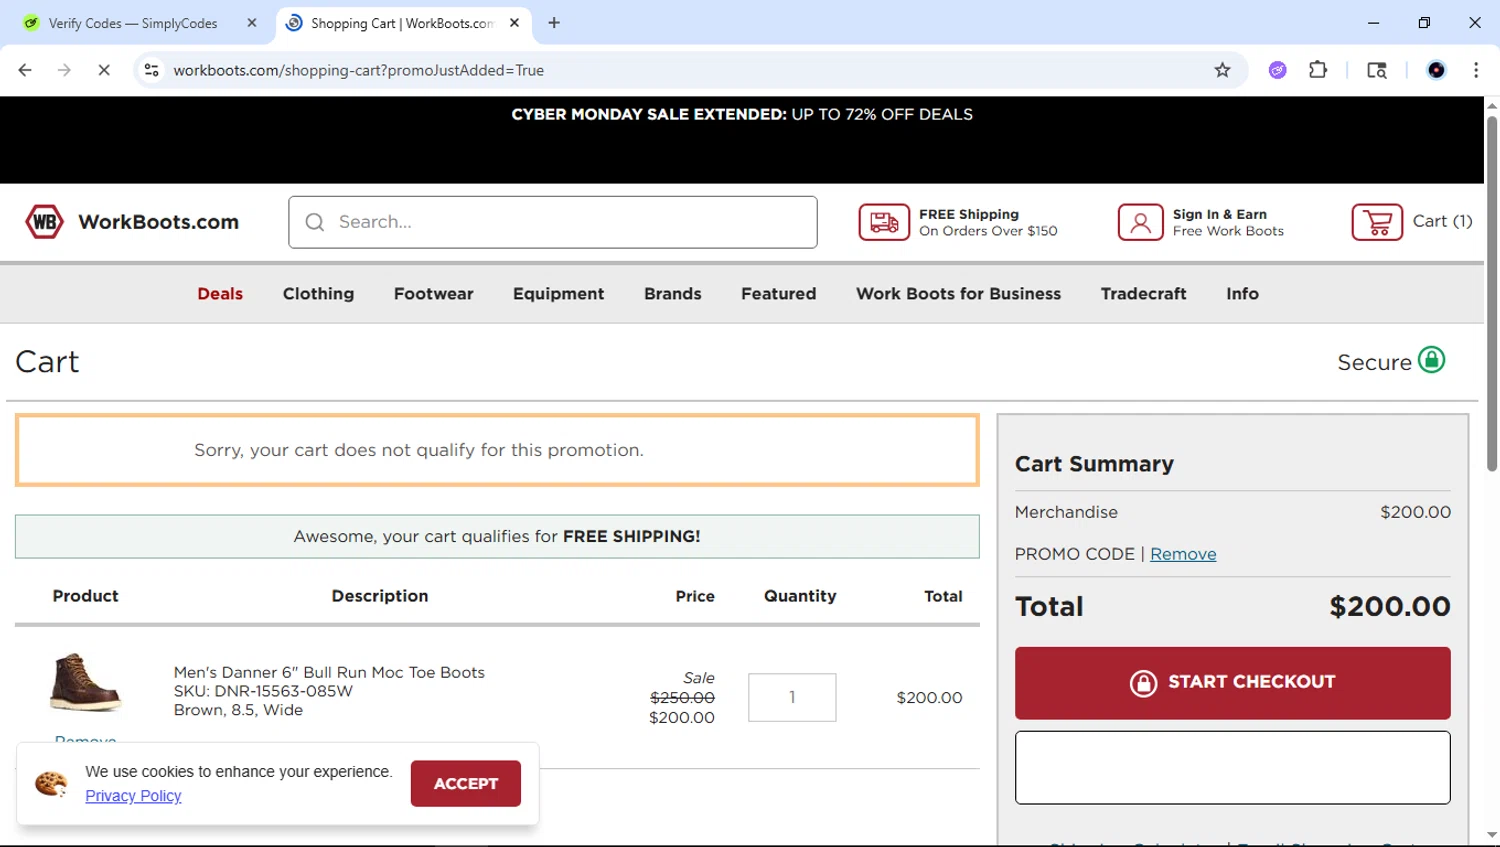
Task: Click the Merchandise label in Cart Summary
Action: [x=1066, y=512]
